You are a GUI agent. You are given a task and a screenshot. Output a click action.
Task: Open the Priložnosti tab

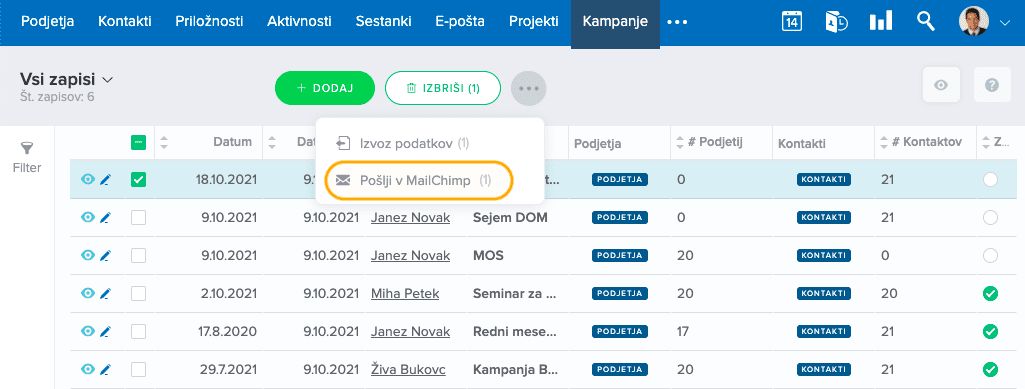pos(209,22)
